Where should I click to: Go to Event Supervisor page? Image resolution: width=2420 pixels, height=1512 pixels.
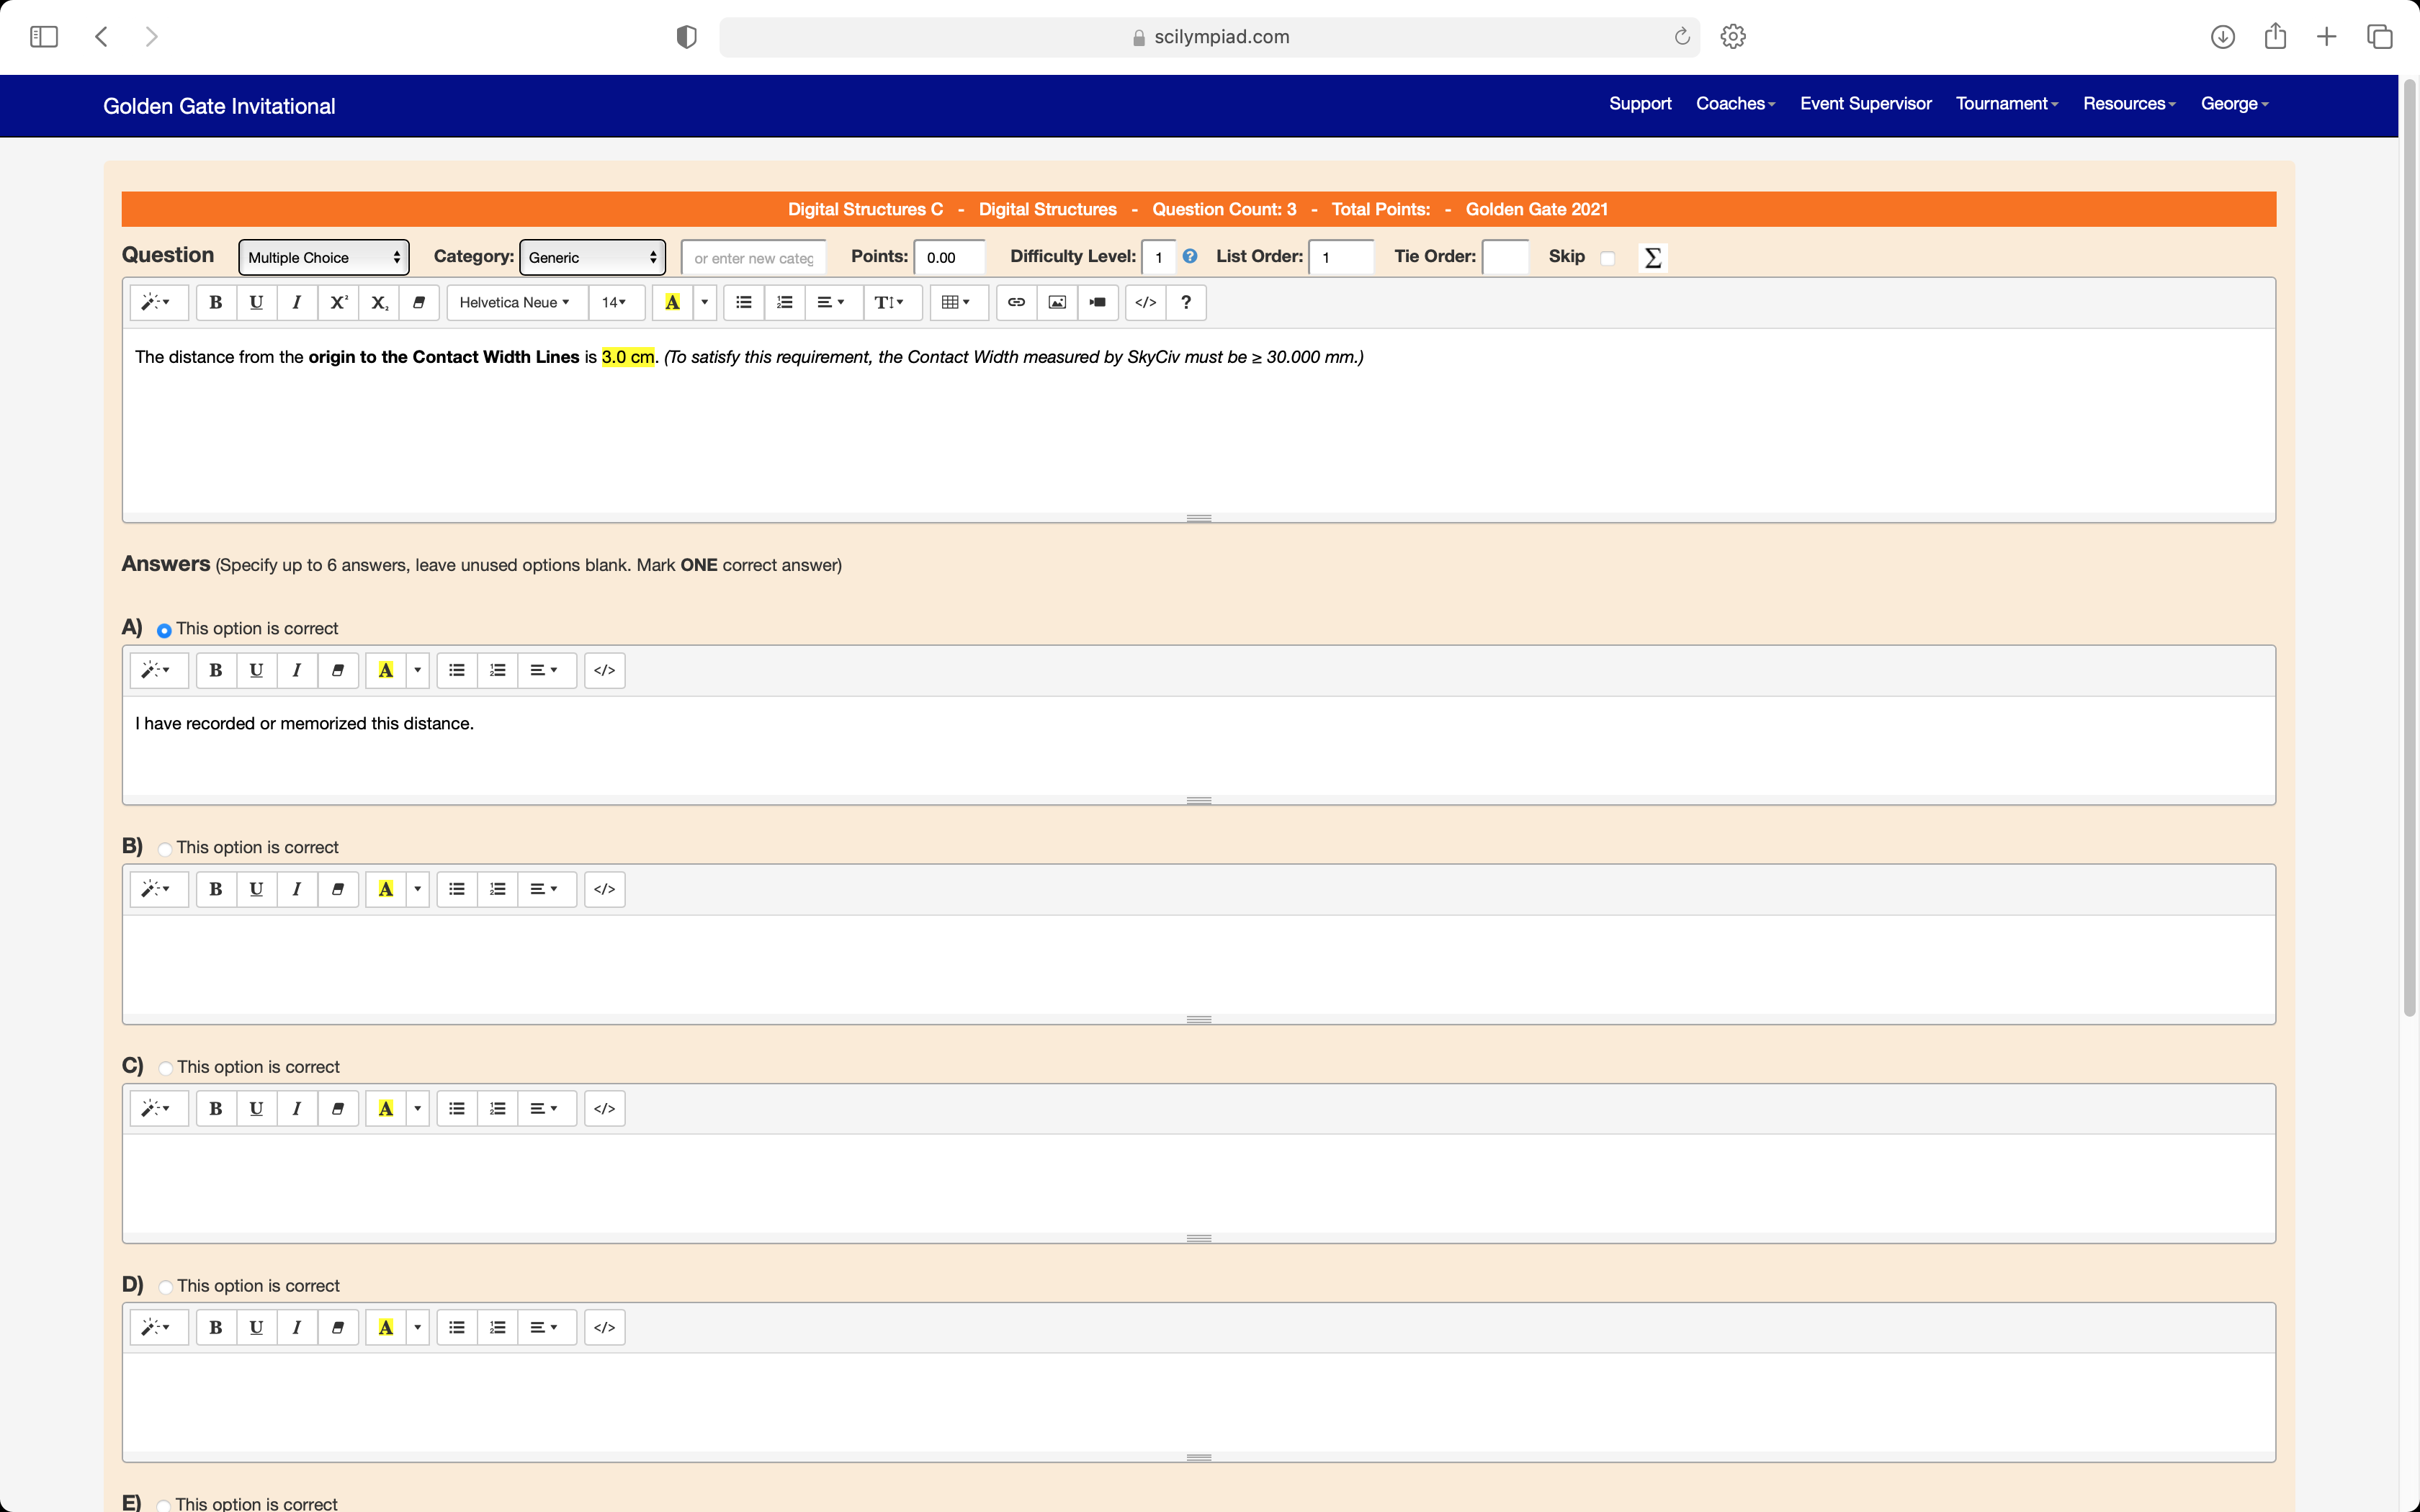point(1865,104)
